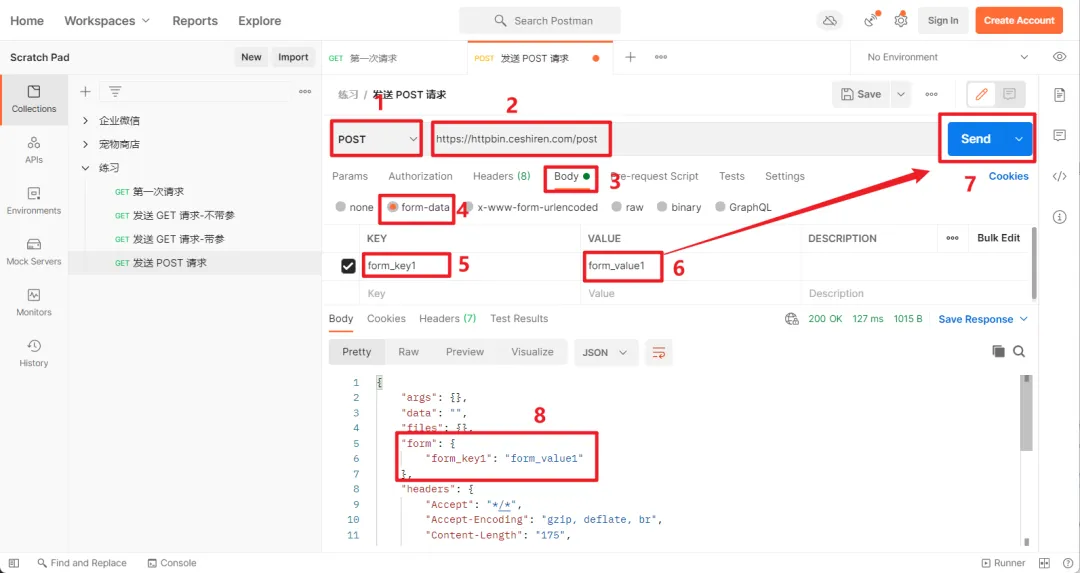Screen dimensions: 1080x573
Task: Switch to request Headers (8) tab
Action: [x=501, y=176]
